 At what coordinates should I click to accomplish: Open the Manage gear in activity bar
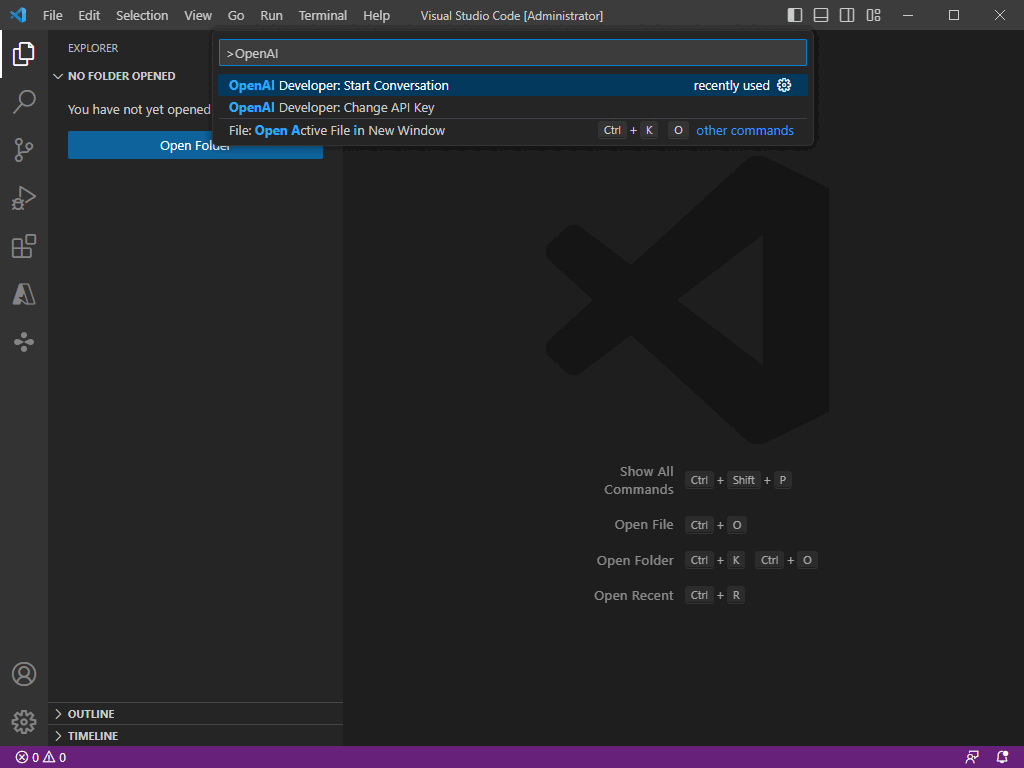coord(24,722)
